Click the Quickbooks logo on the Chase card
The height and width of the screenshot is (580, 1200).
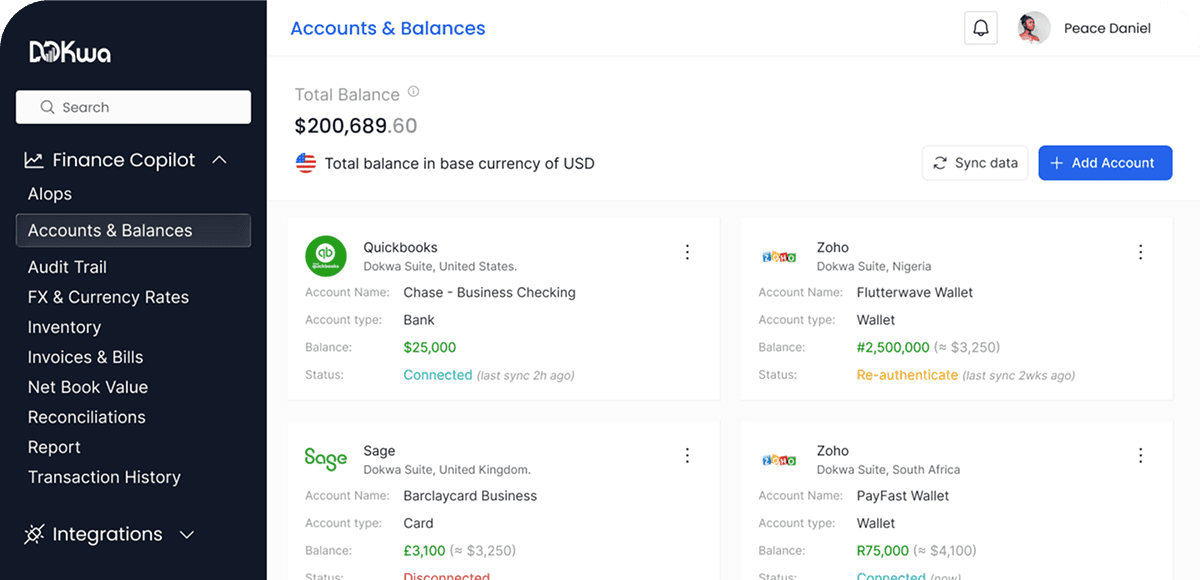pyautogui.click(x=326, y=256)
